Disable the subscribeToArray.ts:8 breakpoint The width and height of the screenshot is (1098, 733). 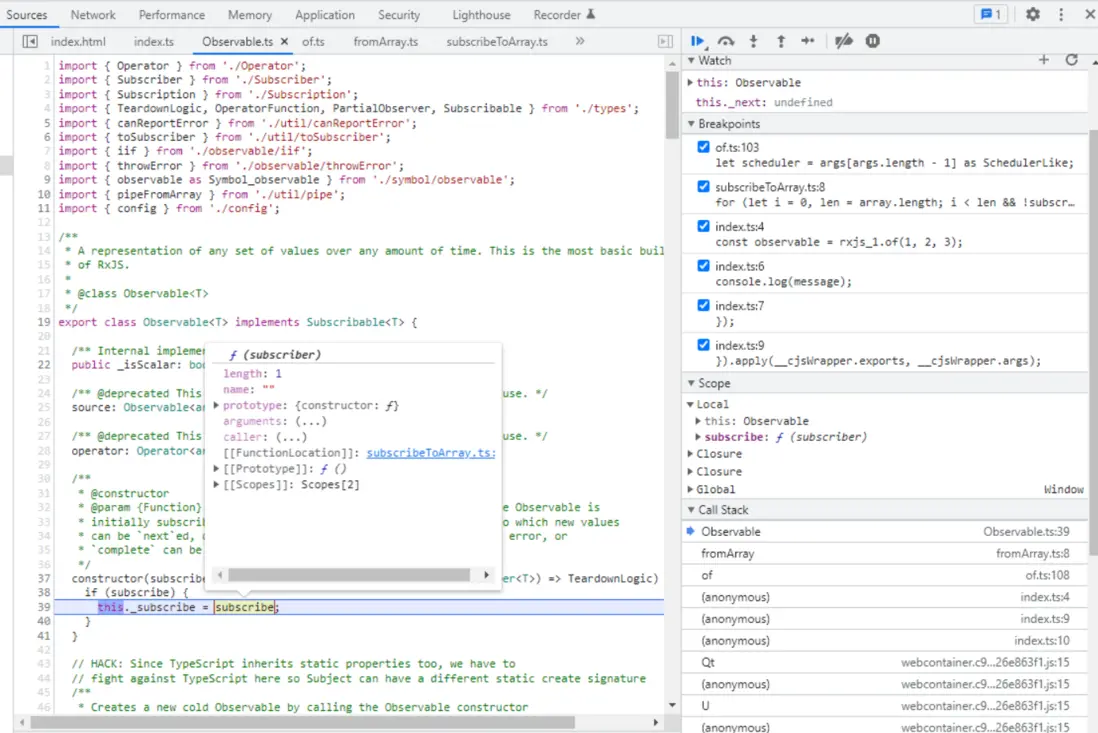click(703, 187)
